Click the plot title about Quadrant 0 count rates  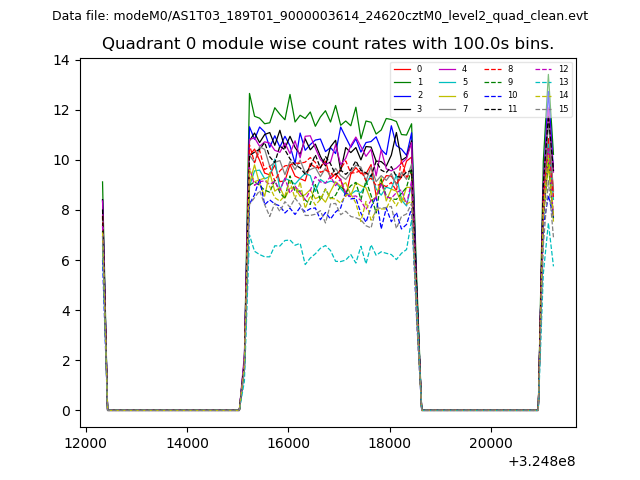(328, 44)
